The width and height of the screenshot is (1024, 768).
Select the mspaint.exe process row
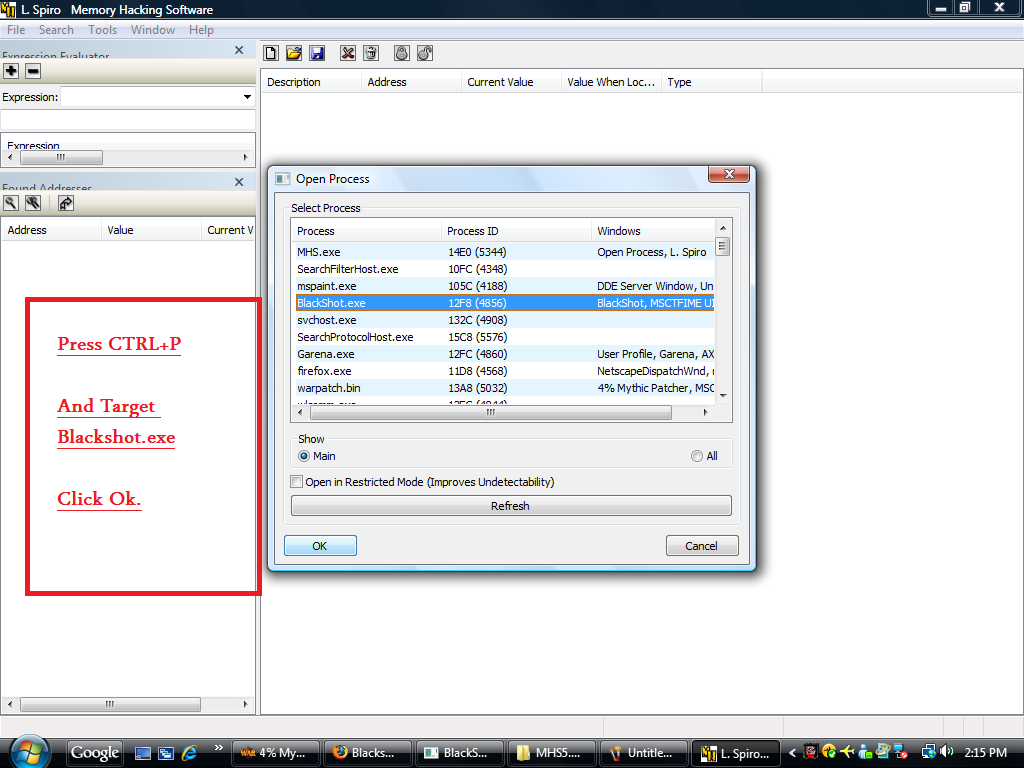(x=505, y=286)
